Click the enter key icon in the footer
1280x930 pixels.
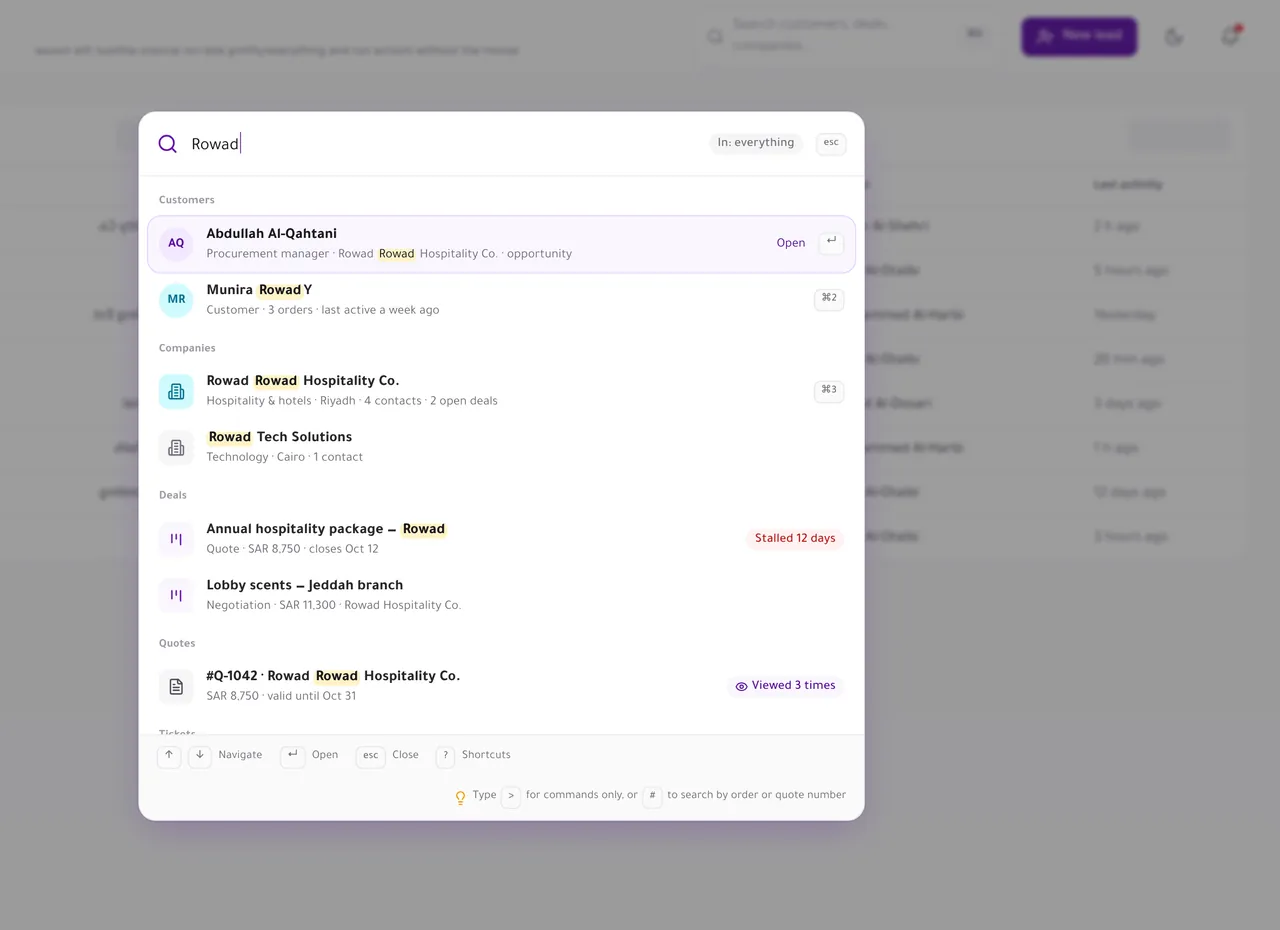(x=292, y=756)
